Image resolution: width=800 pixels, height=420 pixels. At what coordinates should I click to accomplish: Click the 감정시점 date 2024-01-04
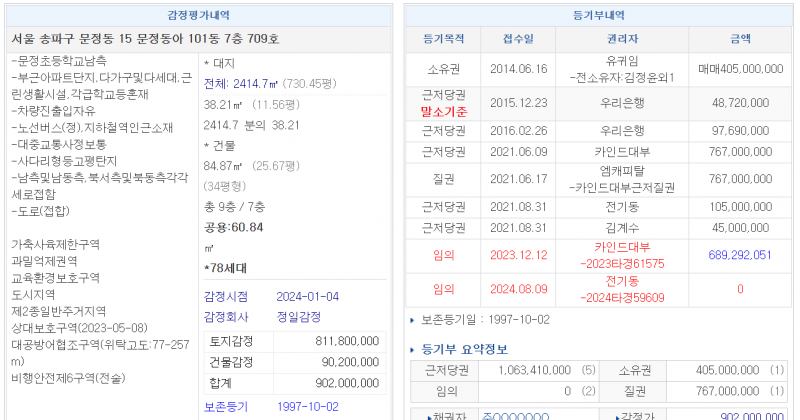click(307, 297)
